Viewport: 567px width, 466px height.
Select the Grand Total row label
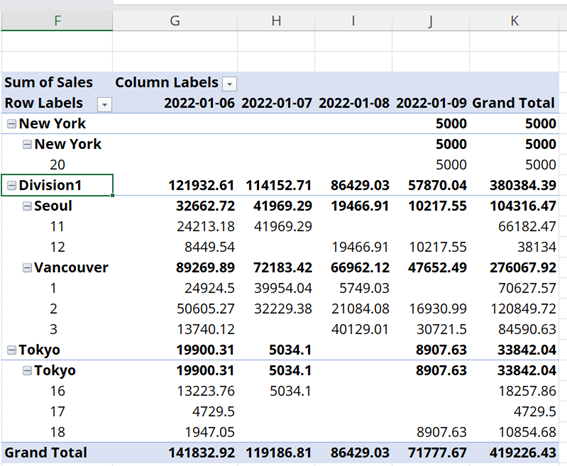tap(46, 453)
